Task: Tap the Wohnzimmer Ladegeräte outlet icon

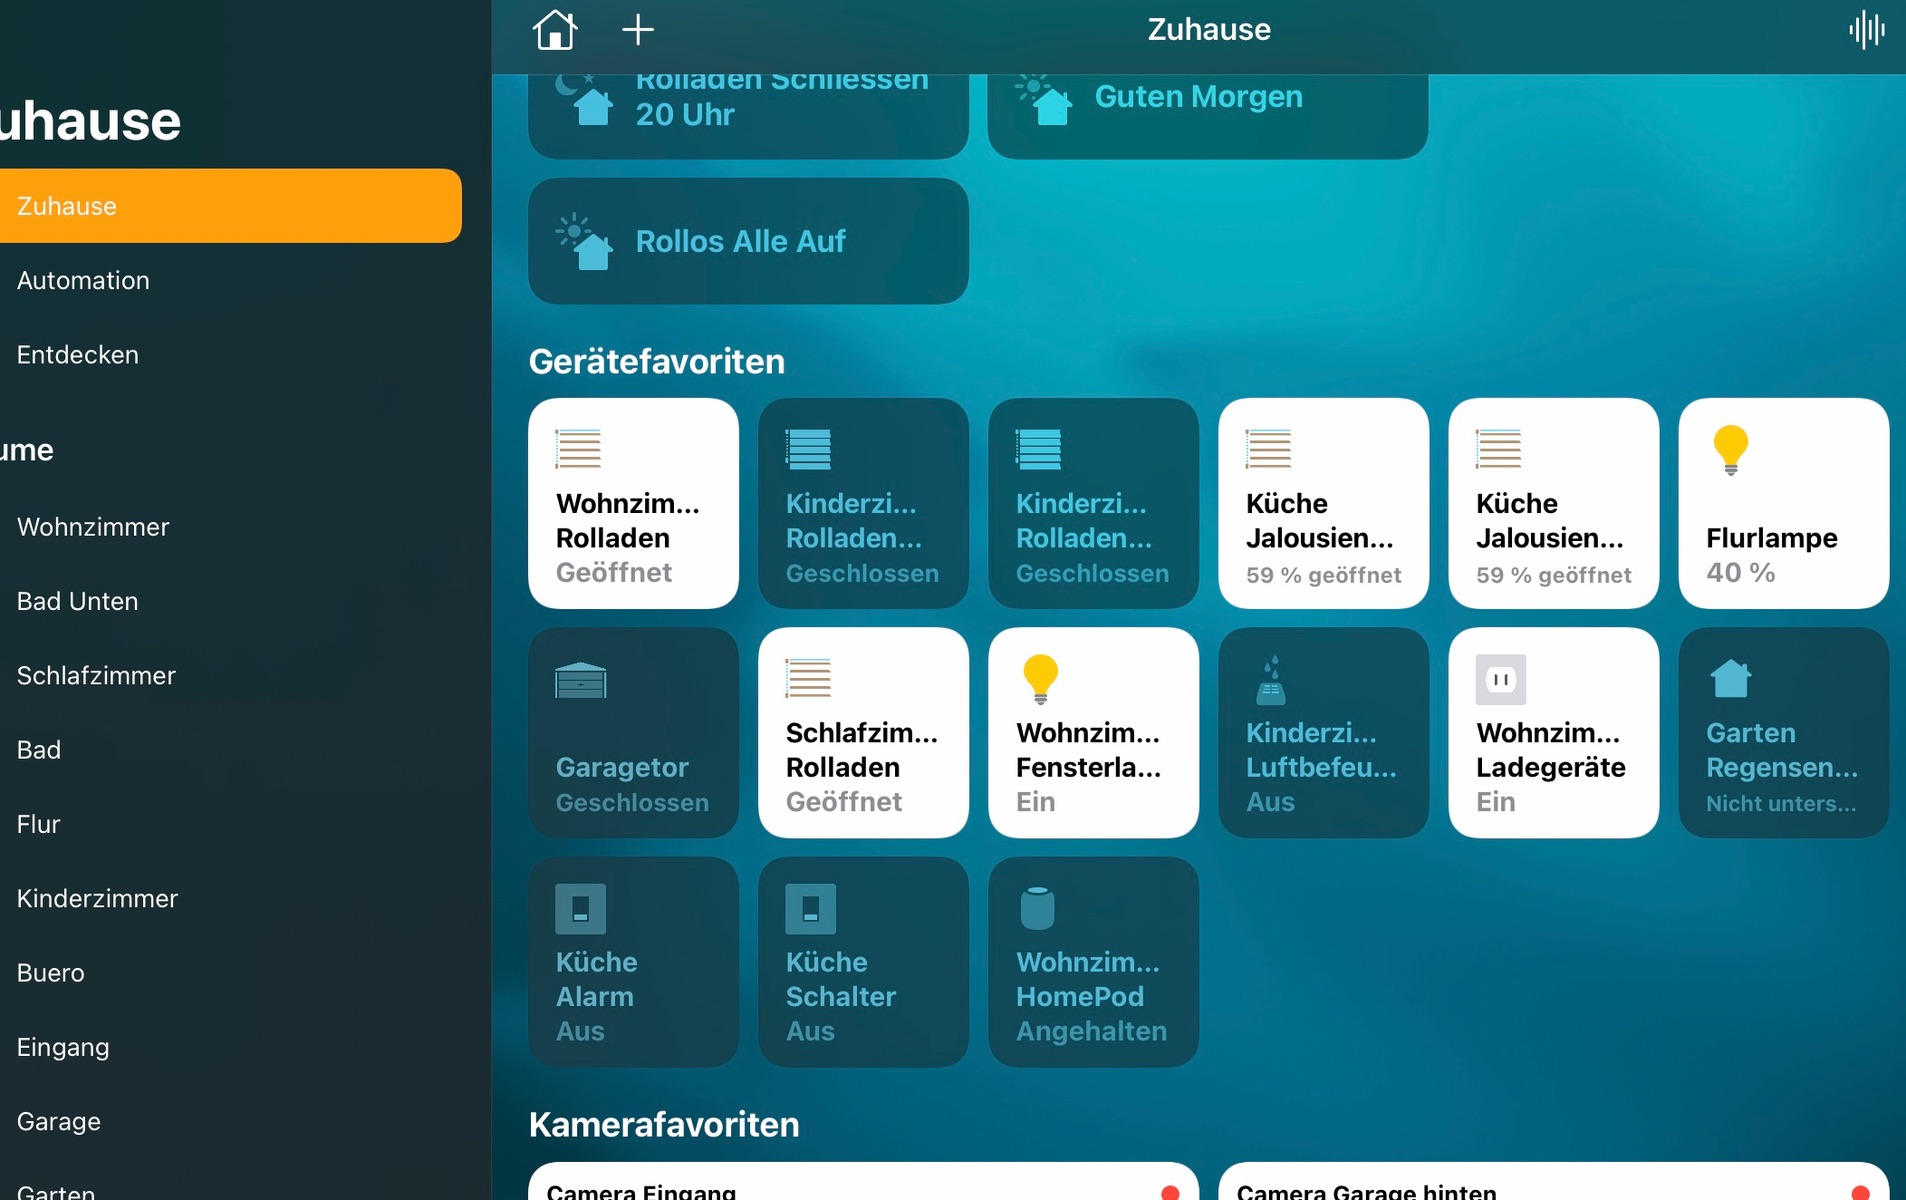Action: (x=1500, y=680)
